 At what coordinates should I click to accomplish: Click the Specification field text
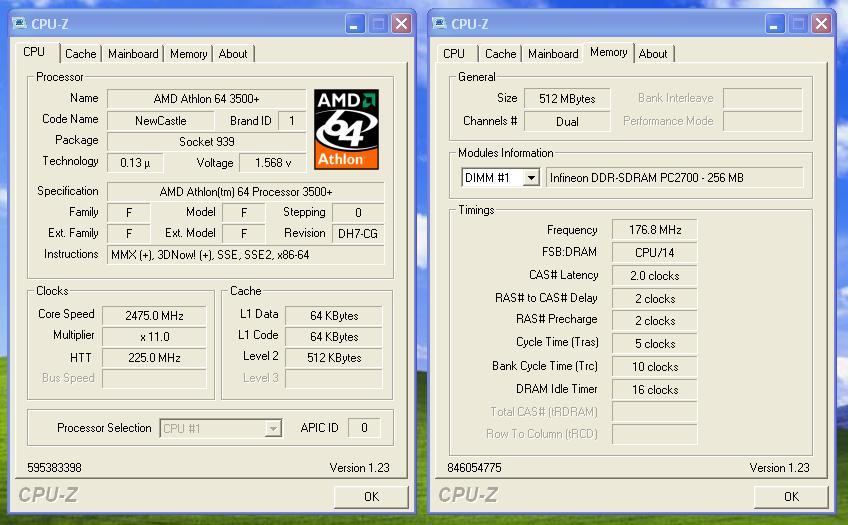pos(246,192)
